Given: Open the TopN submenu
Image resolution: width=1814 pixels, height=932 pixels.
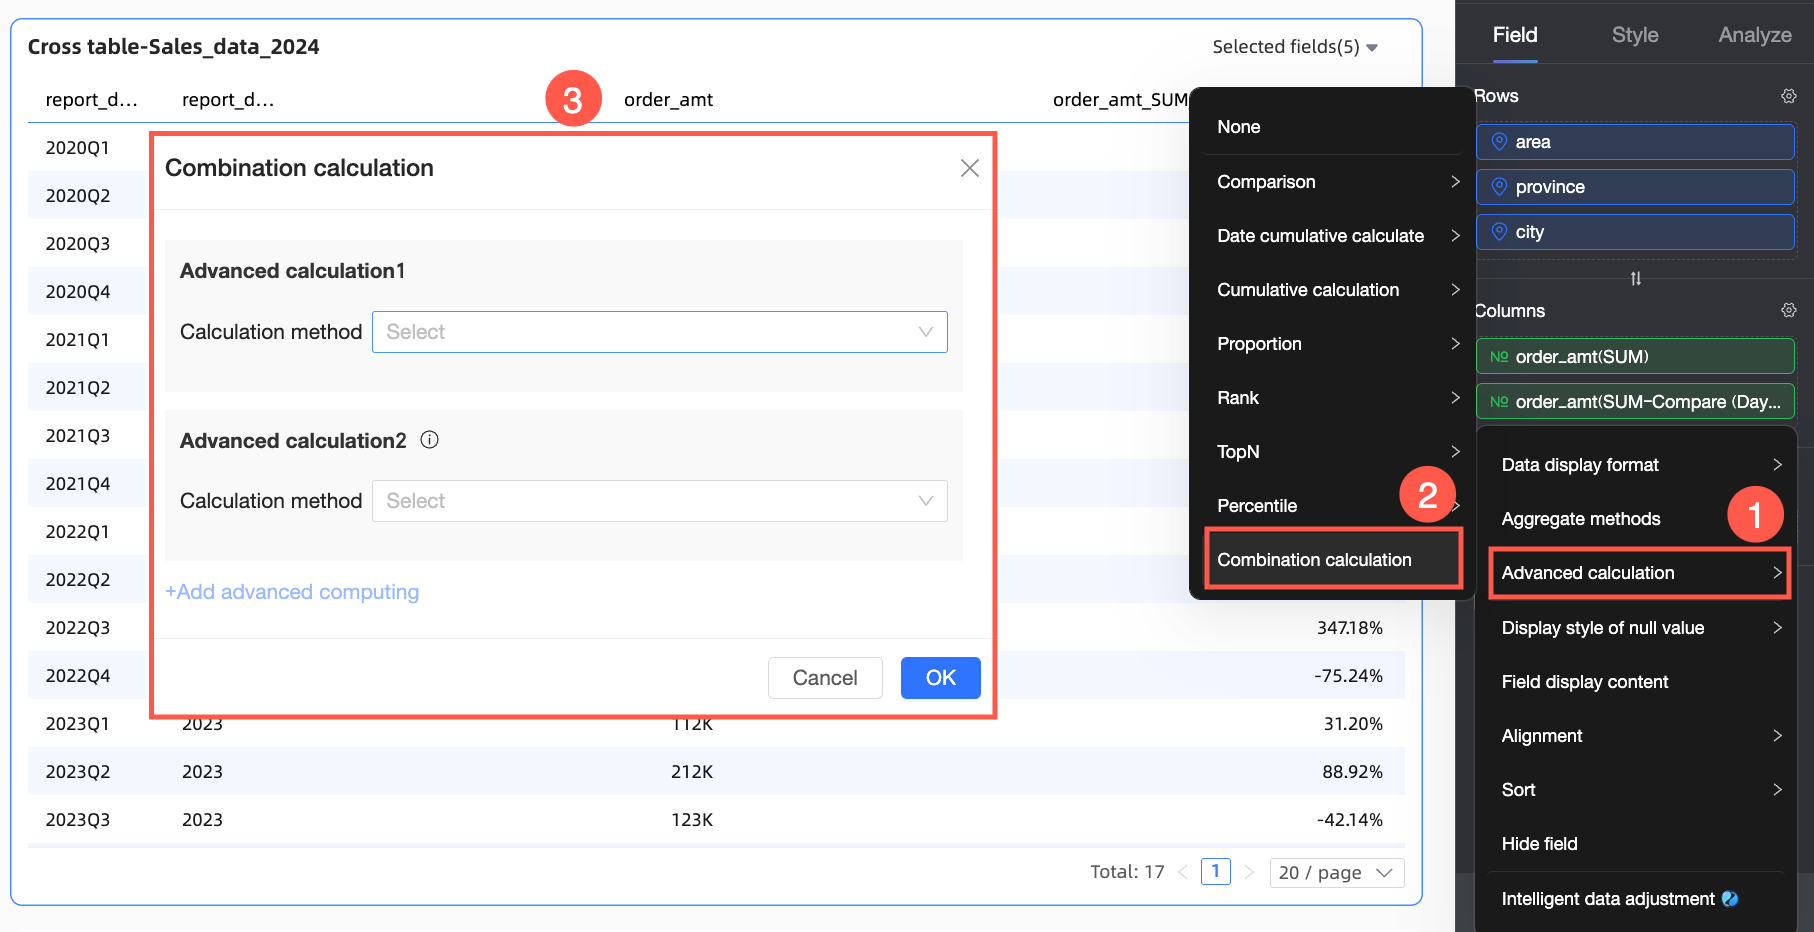Looking at the screenshot, I should (1333, 452).
